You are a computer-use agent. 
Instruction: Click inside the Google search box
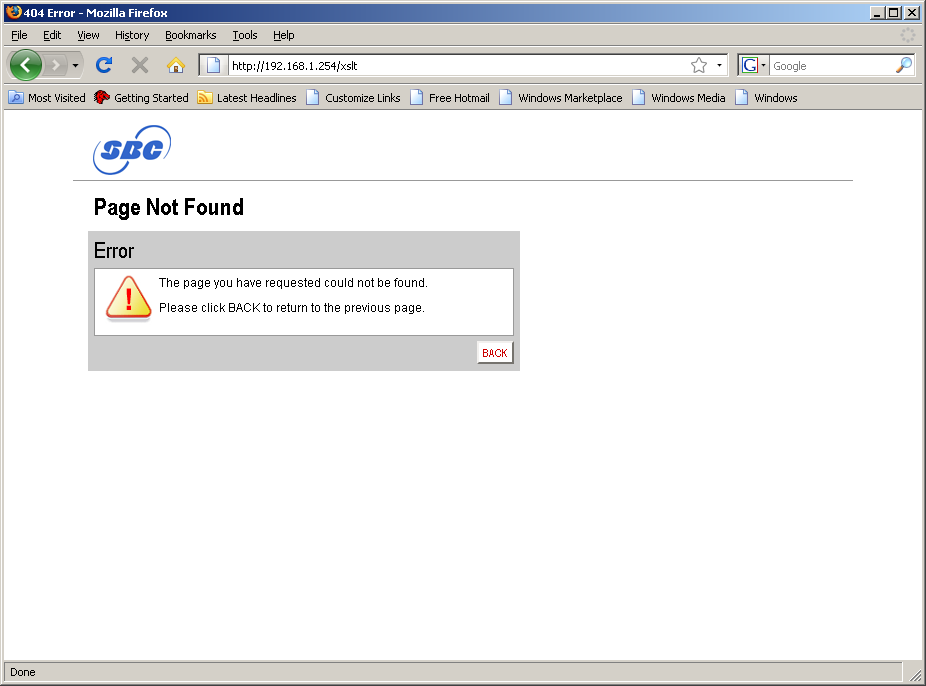tap(830, 66)
